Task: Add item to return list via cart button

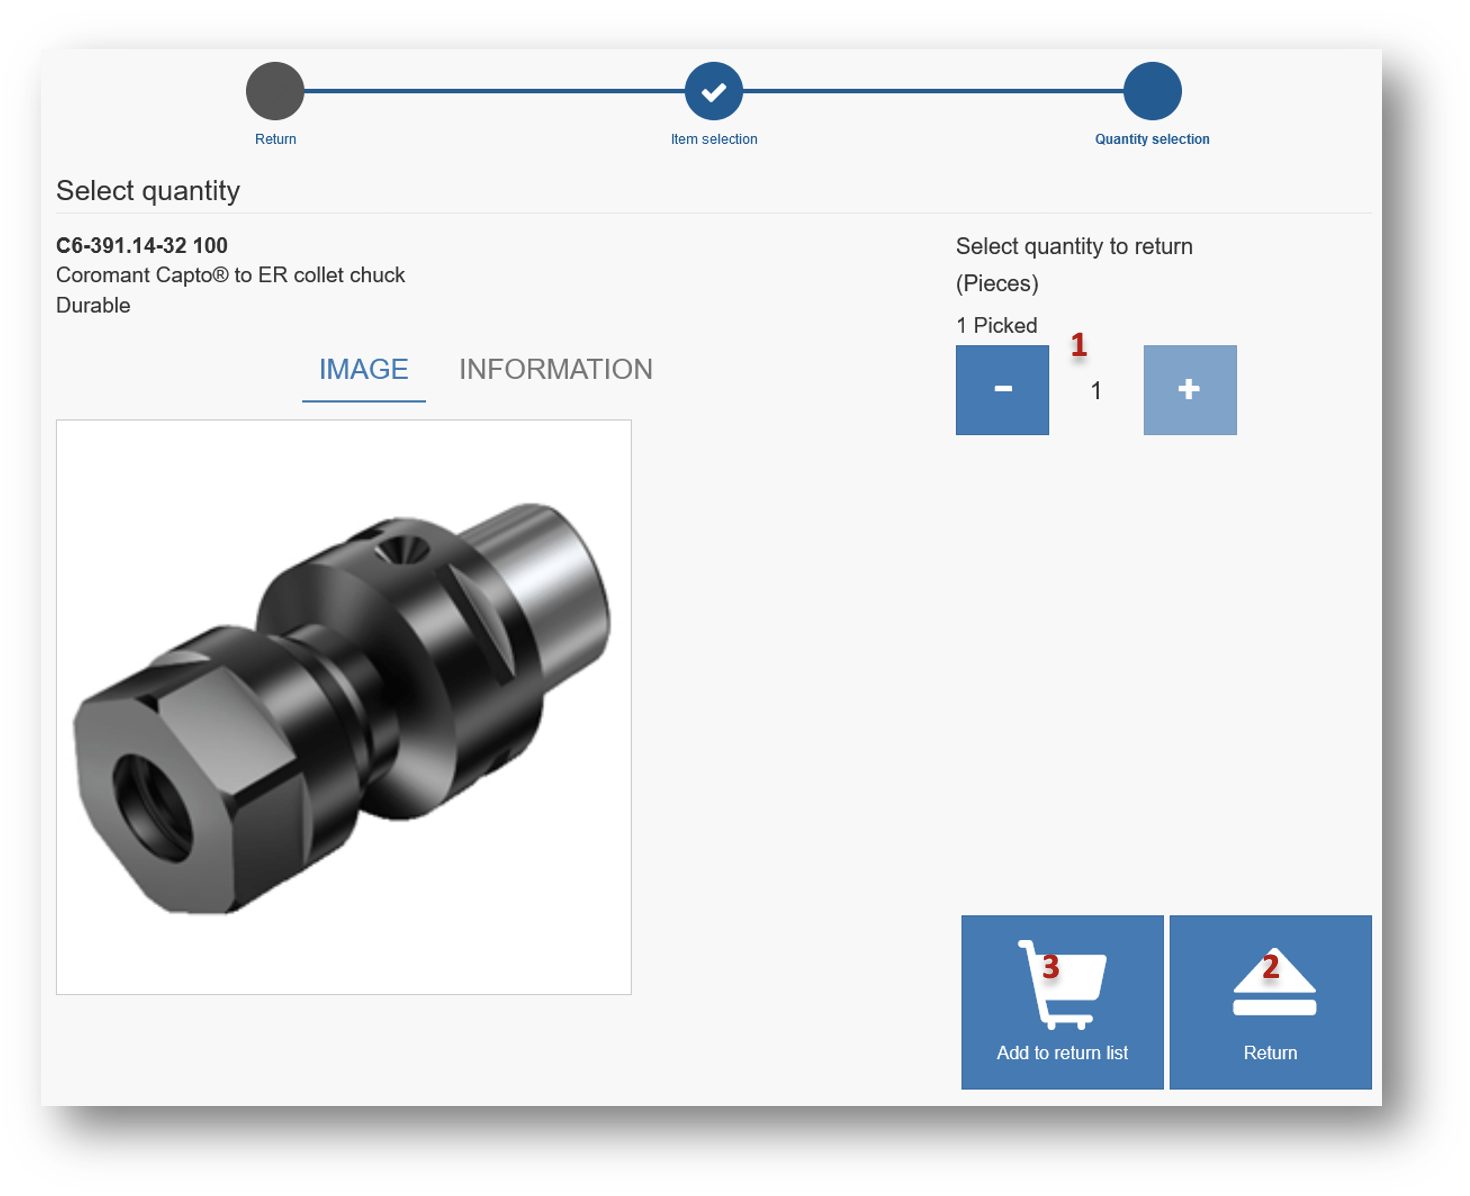Action: [x=1062, y=1002]
